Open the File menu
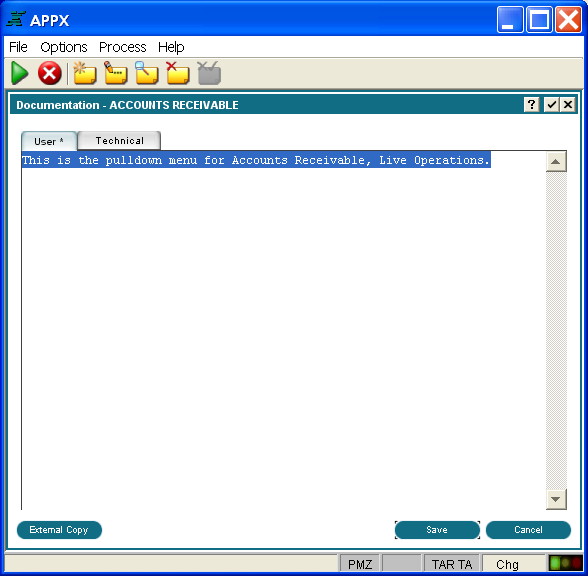 click(x=18, y=47)
